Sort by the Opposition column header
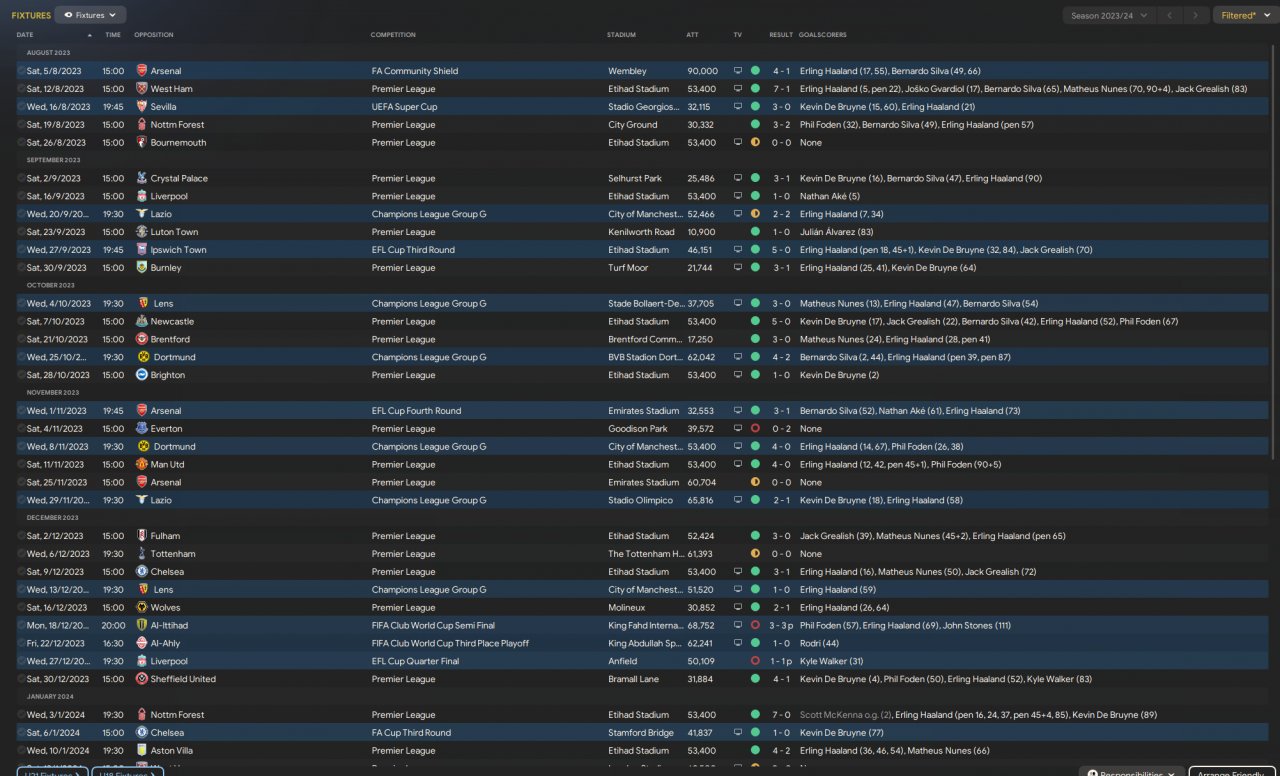 (153, 35)
